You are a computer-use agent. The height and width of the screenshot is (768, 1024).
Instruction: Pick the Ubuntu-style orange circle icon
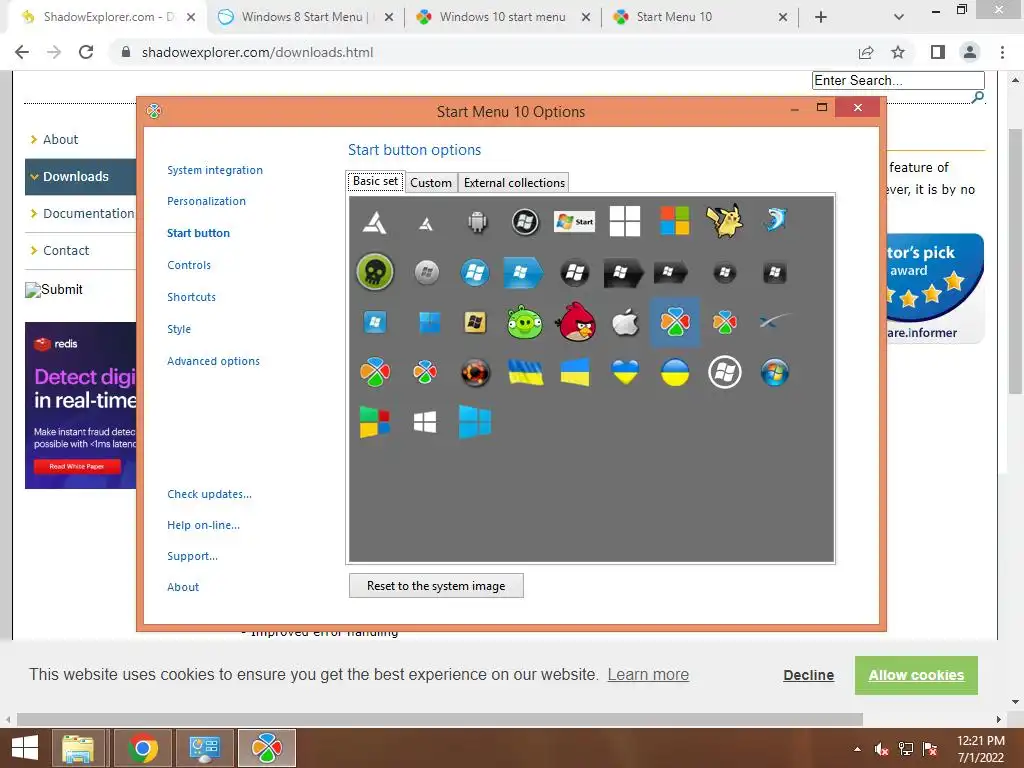[x=475, y=373]
